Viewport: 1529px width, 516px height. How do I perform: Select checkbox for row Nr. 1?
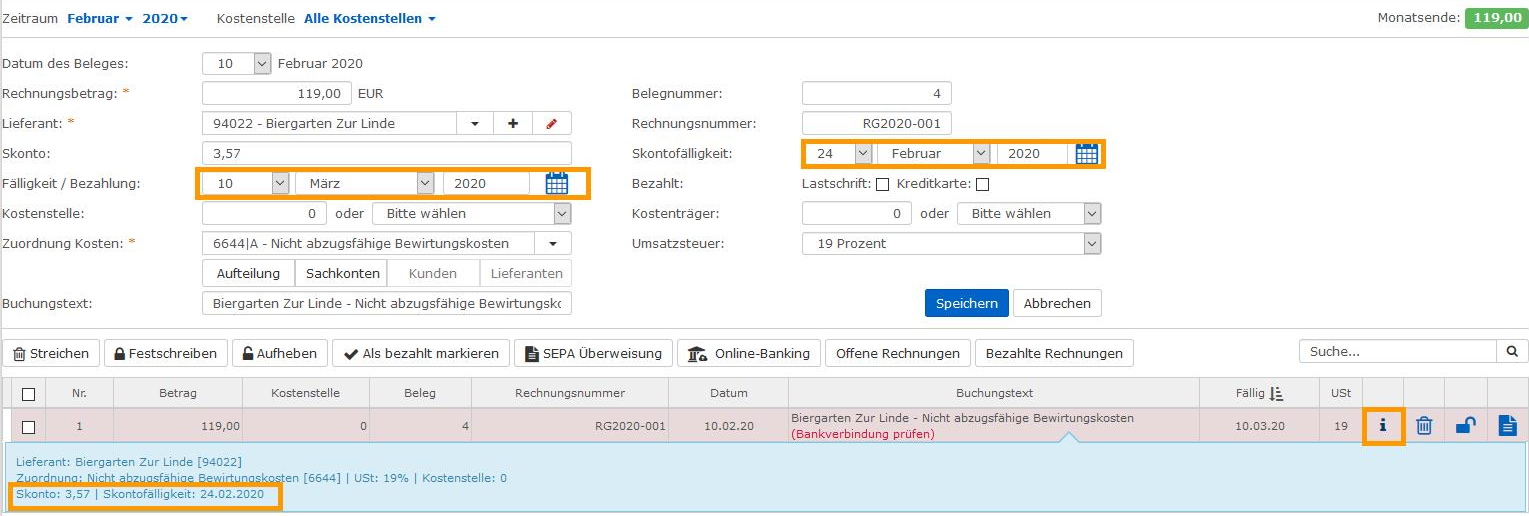point(28,427)
